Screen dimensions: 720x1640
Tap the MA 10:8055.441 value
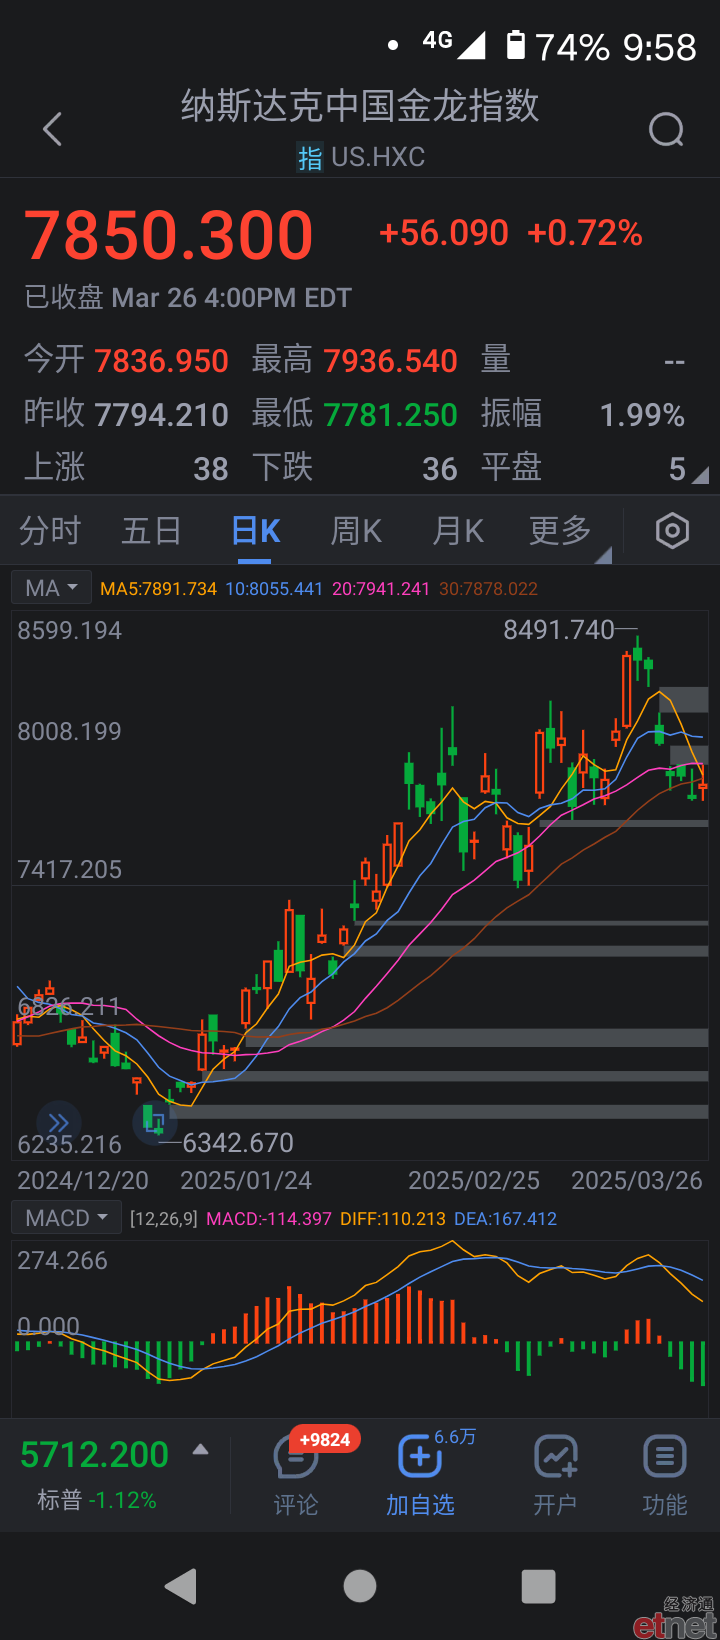[x=274, y=589]
